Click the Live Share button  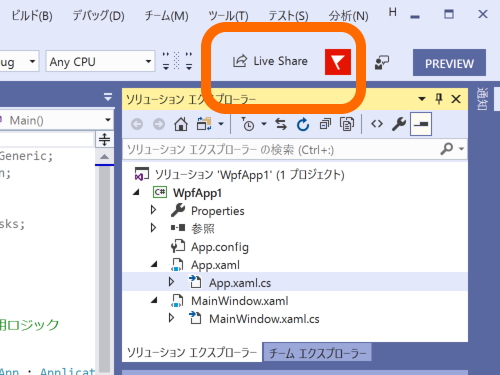[x=270, y=61]
